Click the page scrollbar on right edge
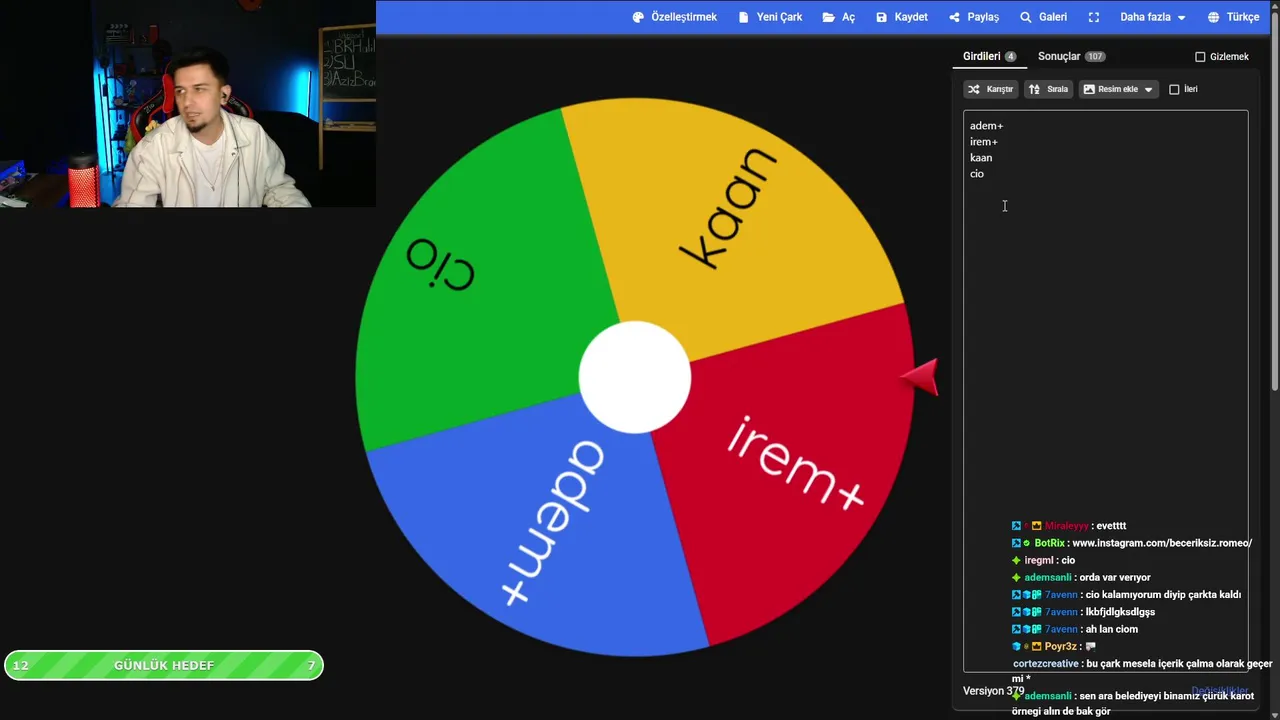 point(1275,200)
